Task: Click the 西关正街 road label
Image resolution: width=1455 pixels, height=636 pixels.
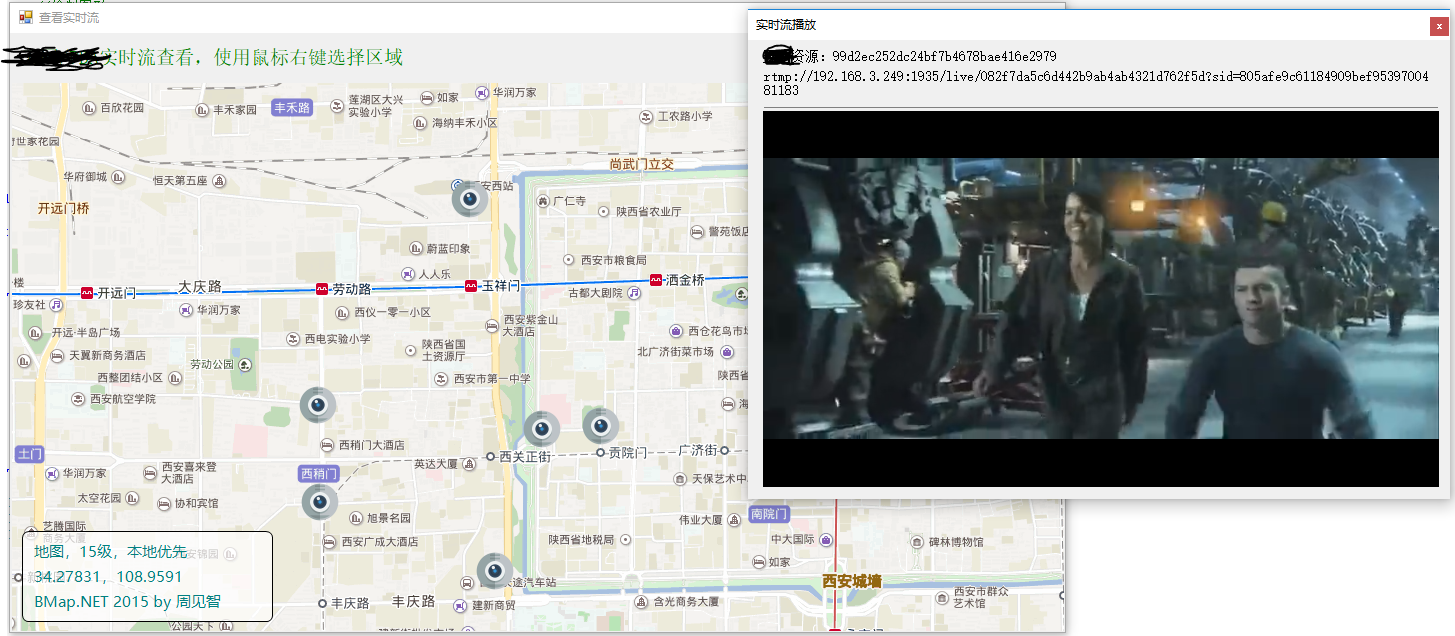Action: coord(525,457)
